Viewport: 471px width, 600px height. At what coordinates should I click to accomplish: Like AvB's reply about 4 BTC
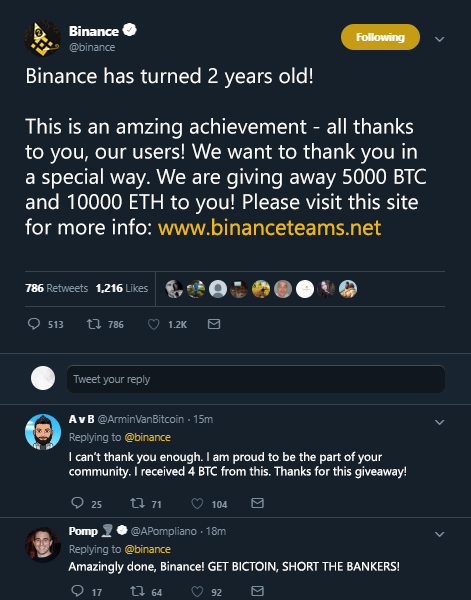(x=197, y=503)
